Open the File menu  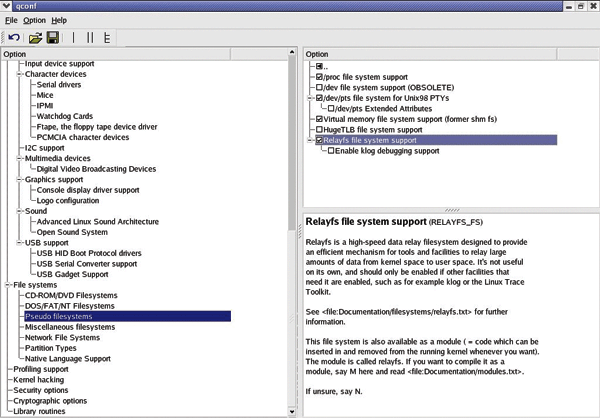coord(10,20)
